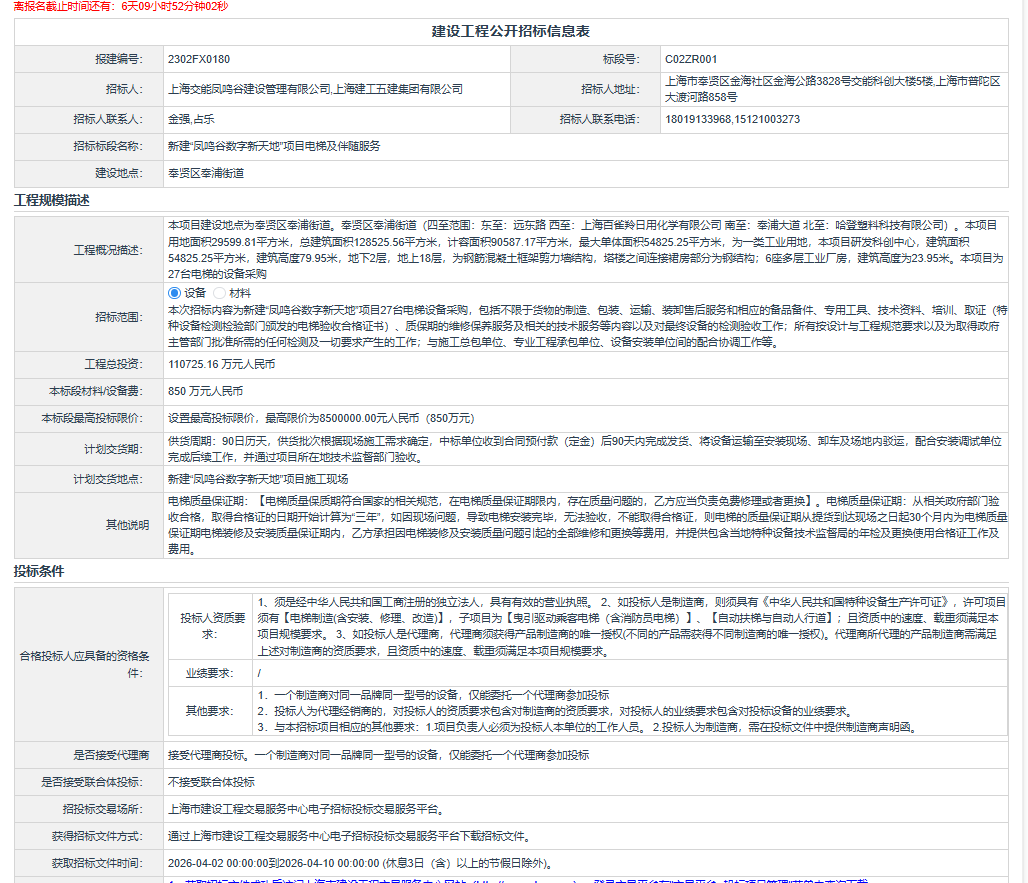Click the 获取招标文件时间 date range
The width and height of the screenshot is (1028, 883).
pos(360,863)
